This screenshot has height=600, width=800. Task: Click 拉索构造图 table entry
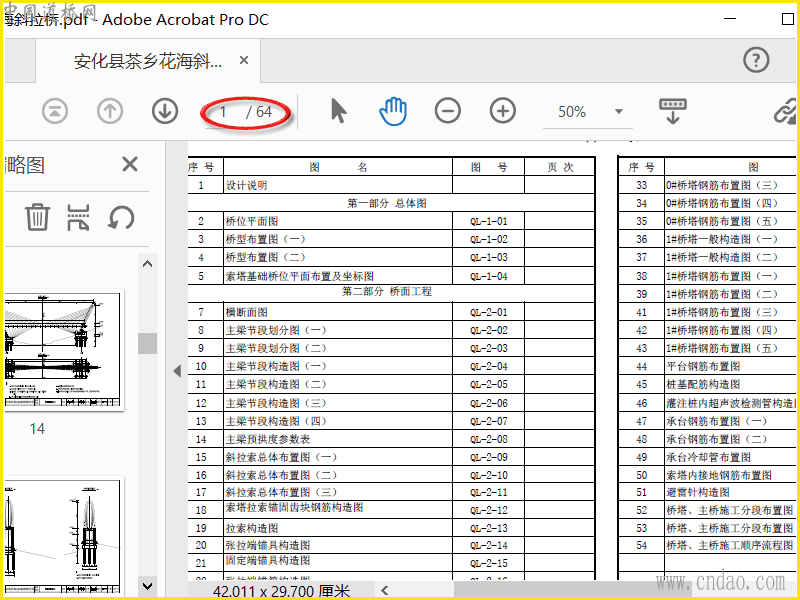(x=252, y=528)
